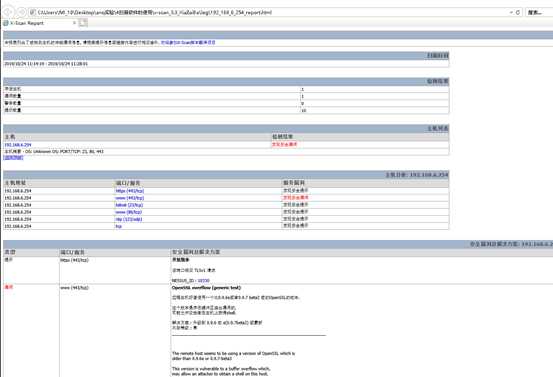Expand the address bar history dropdown arrow
Viewport: 553px width, 377px height.
coord(511,12)
